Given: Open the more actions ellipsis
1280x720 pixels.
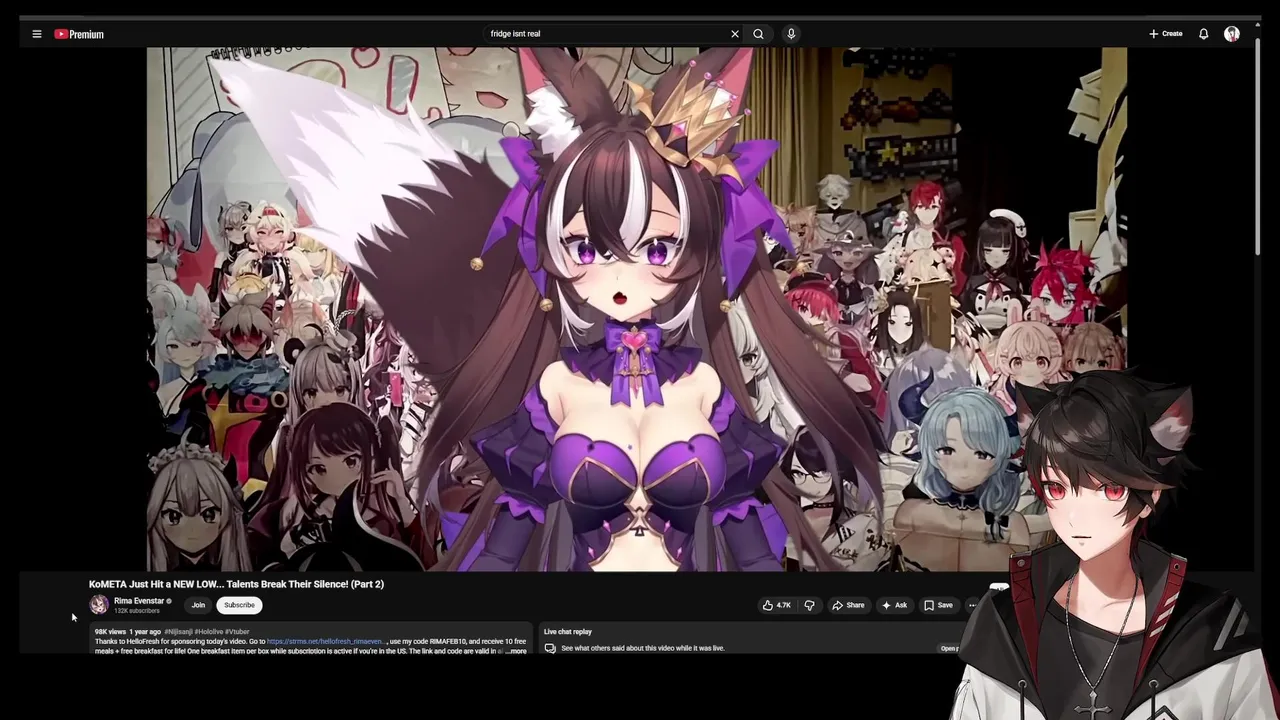Looking at the screenshot, I should 972,605.
